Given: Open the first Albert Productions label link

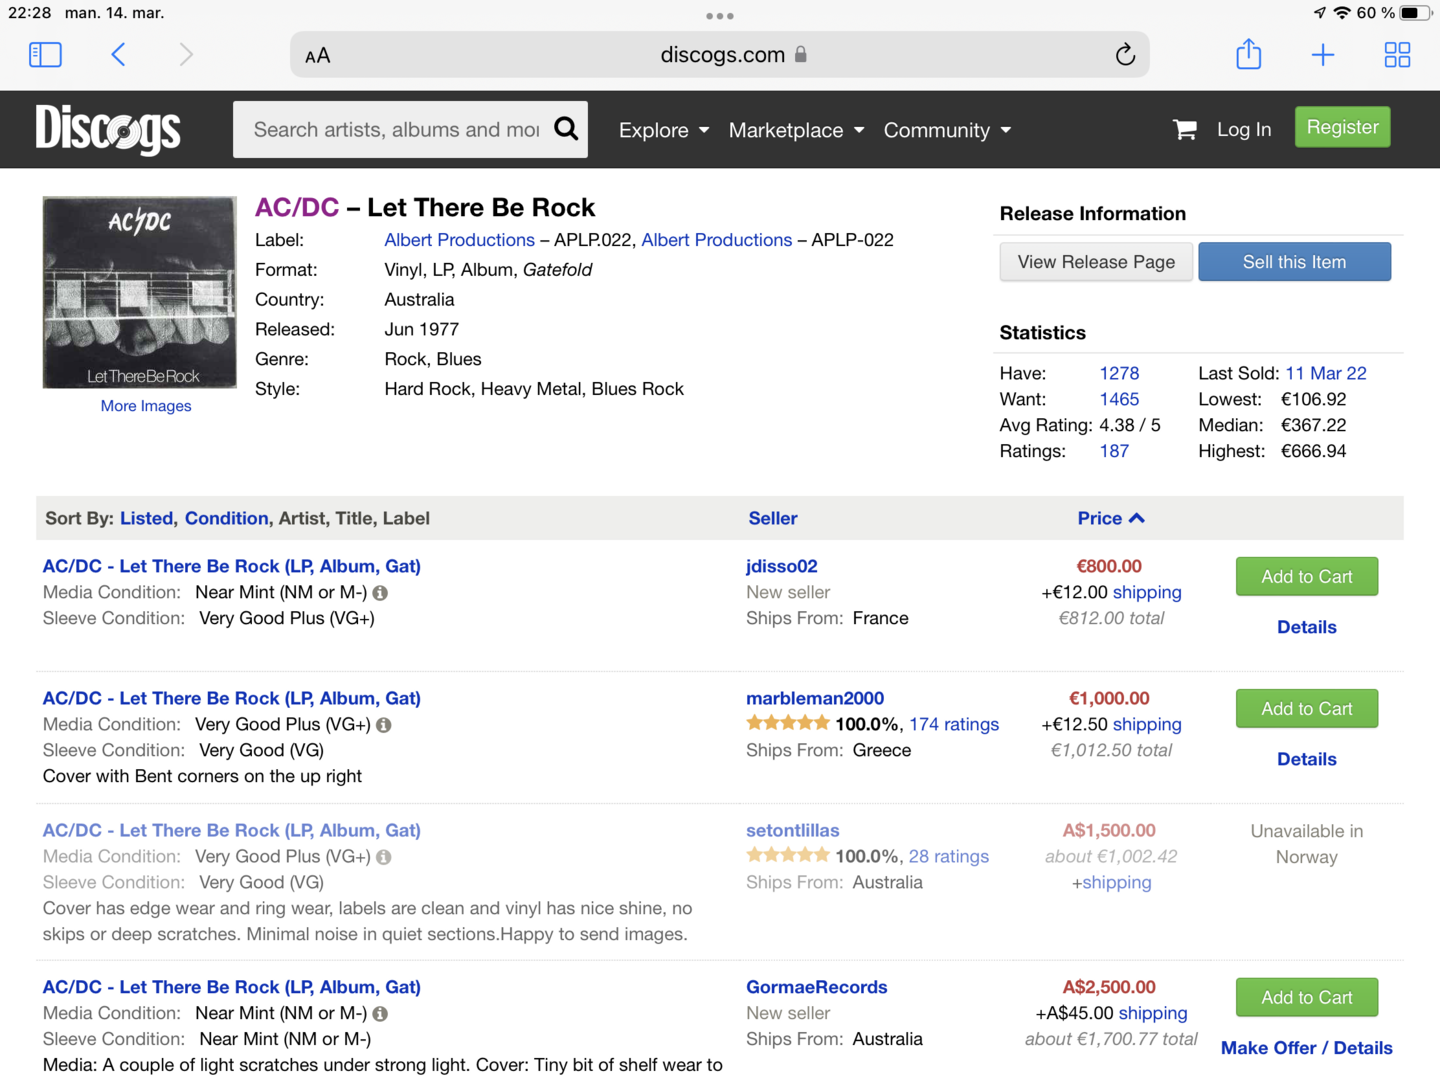Looking at the screenshot, I should click(x=459, y=240).
